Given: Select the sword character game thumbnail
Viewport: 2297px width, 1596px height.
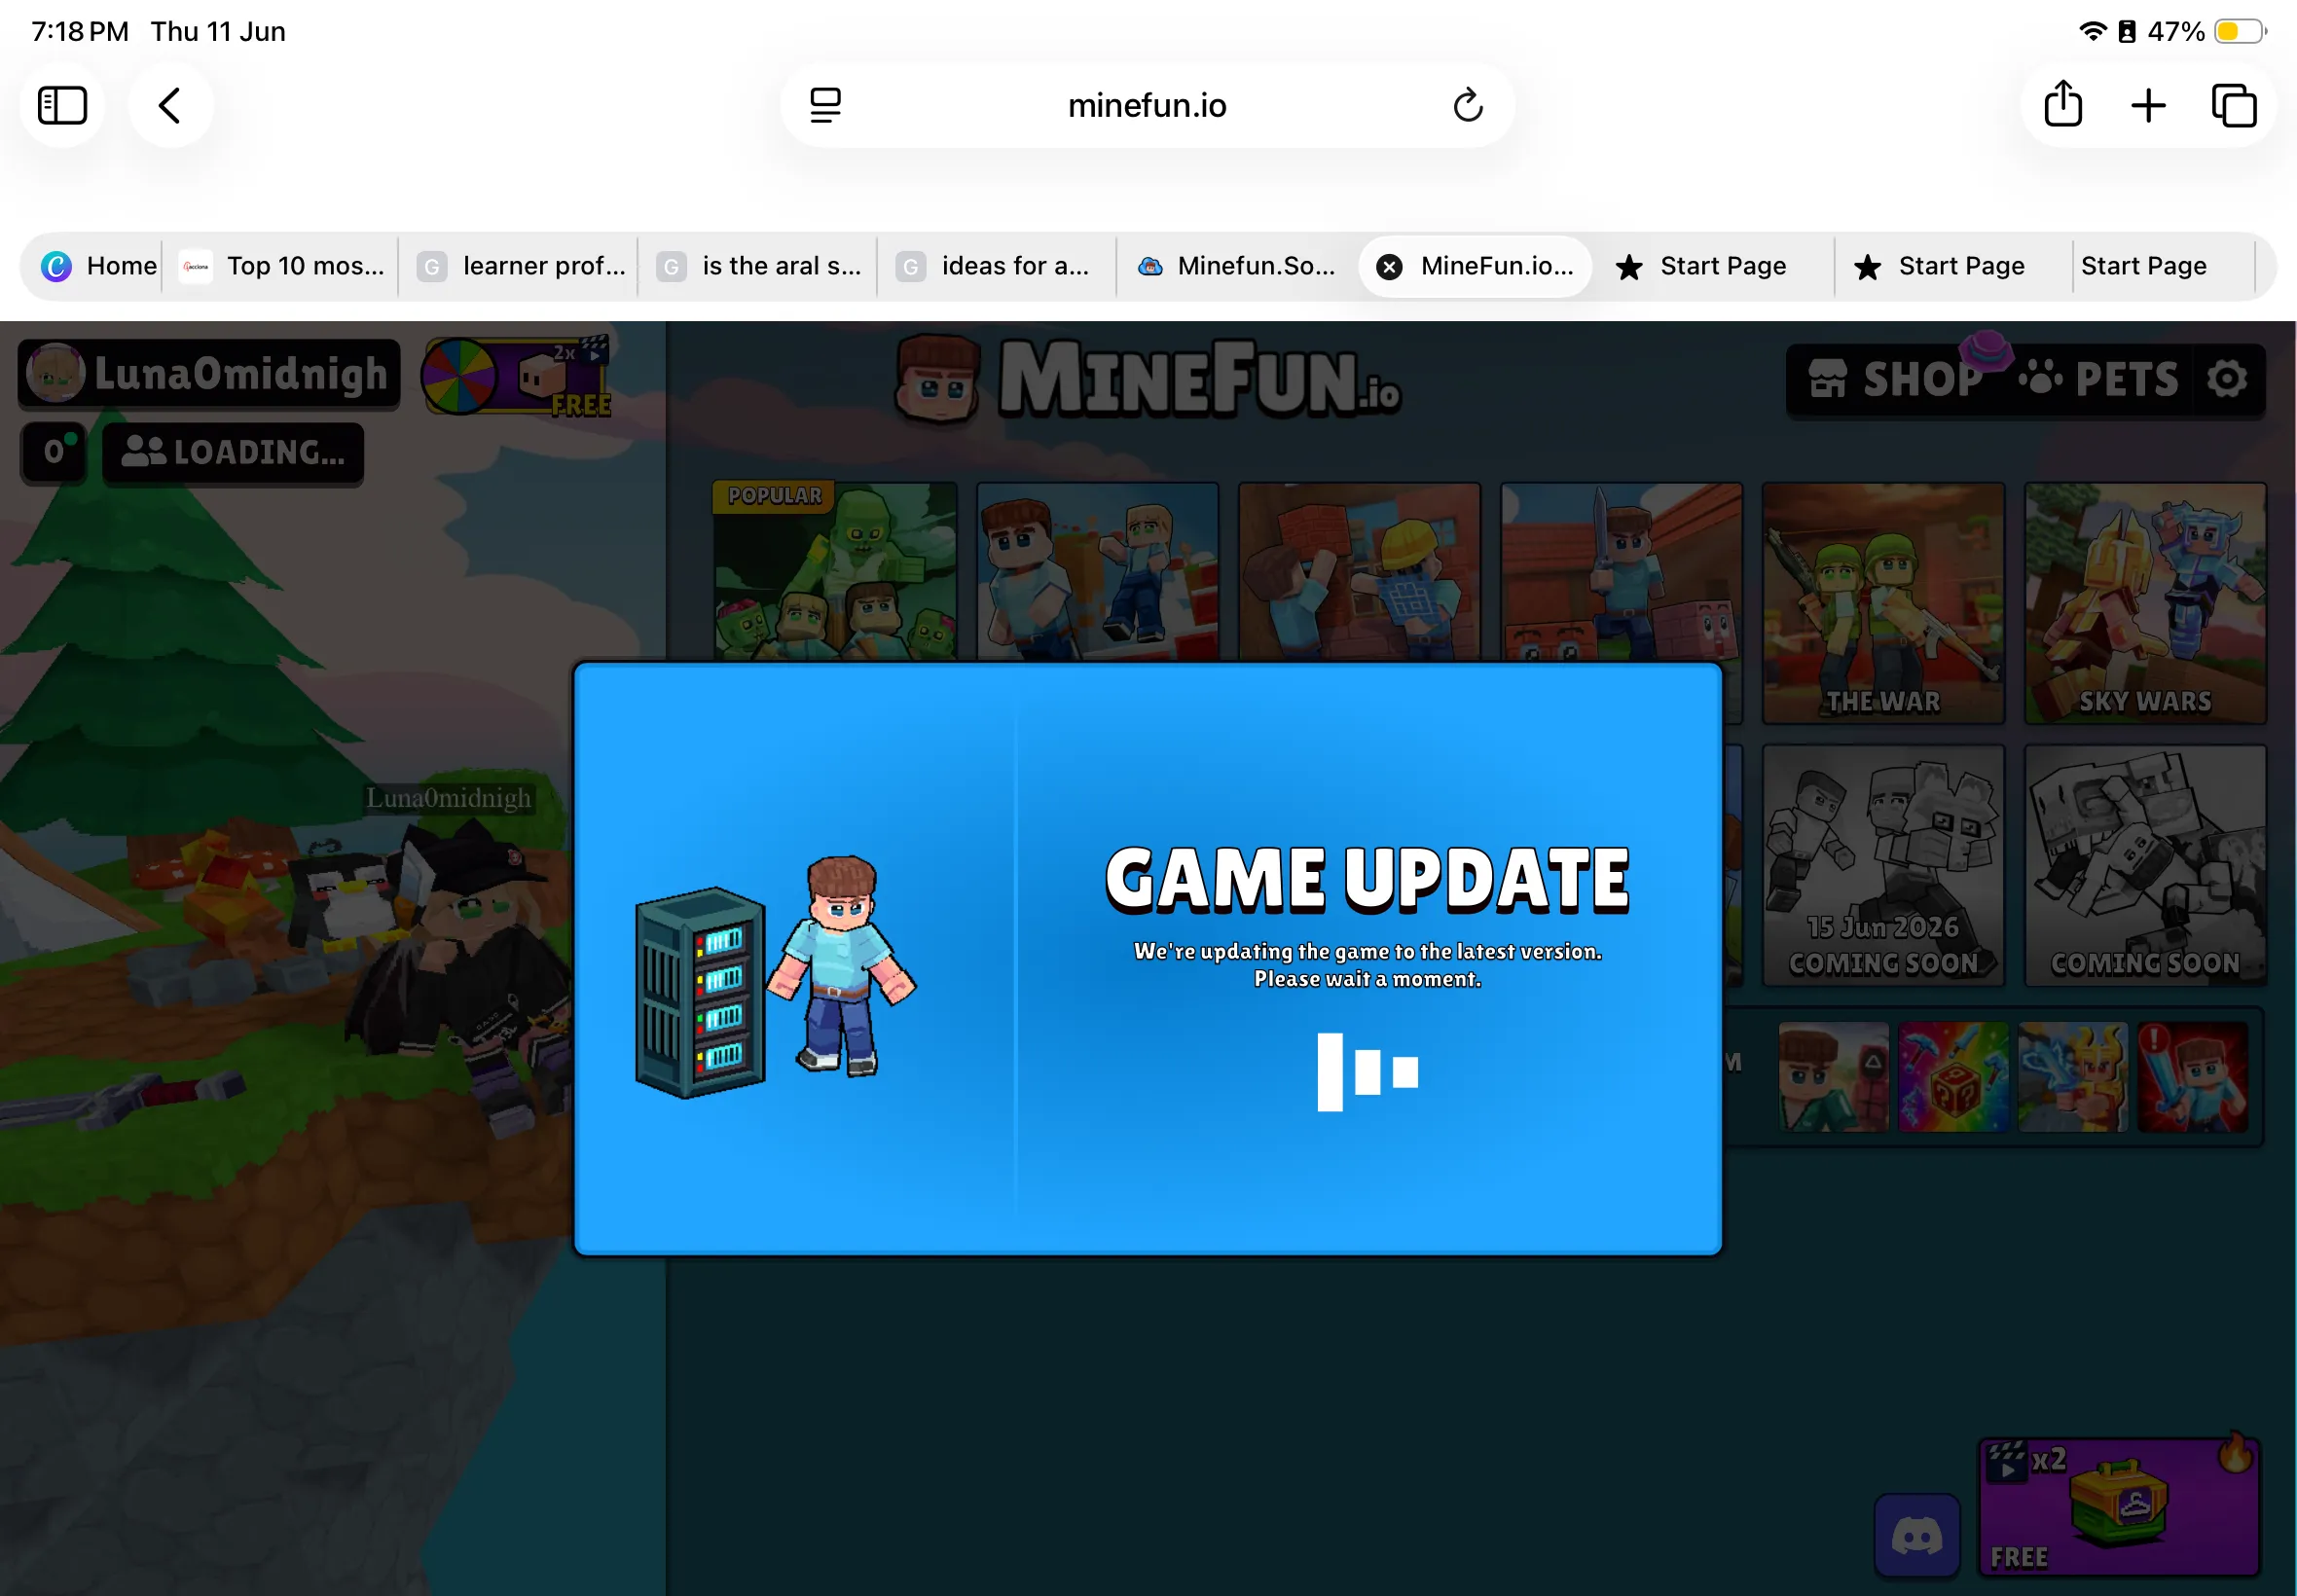Looking at the screenshot, I should point(1621,571).
